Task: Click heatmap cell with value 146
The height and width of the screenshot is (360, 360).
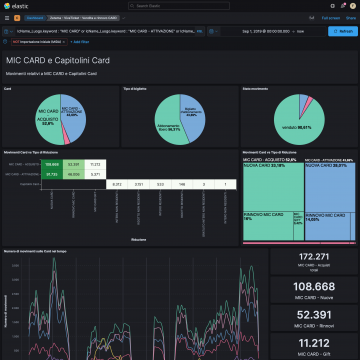Action: point(182,184)
